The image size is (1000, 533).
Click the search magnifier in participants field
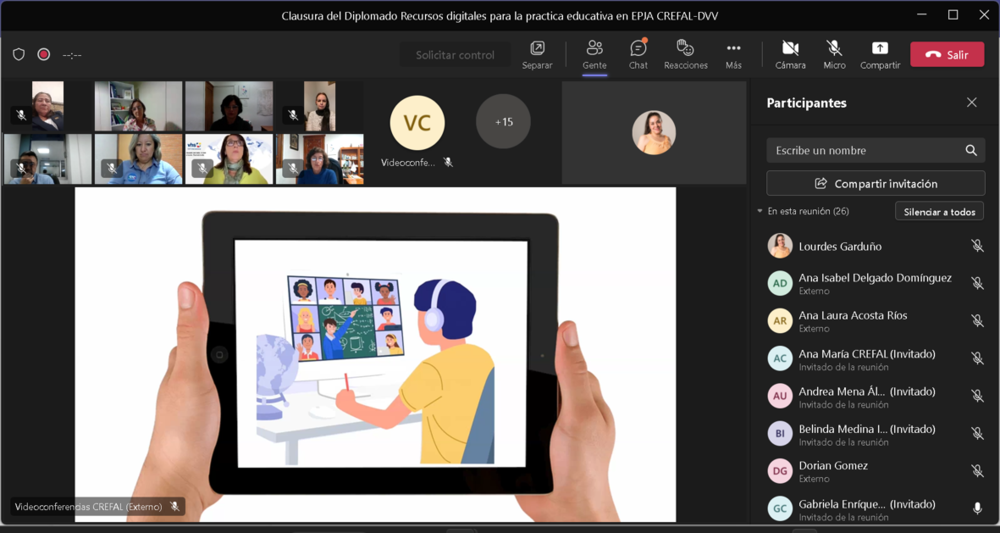(x=971, y=151)
